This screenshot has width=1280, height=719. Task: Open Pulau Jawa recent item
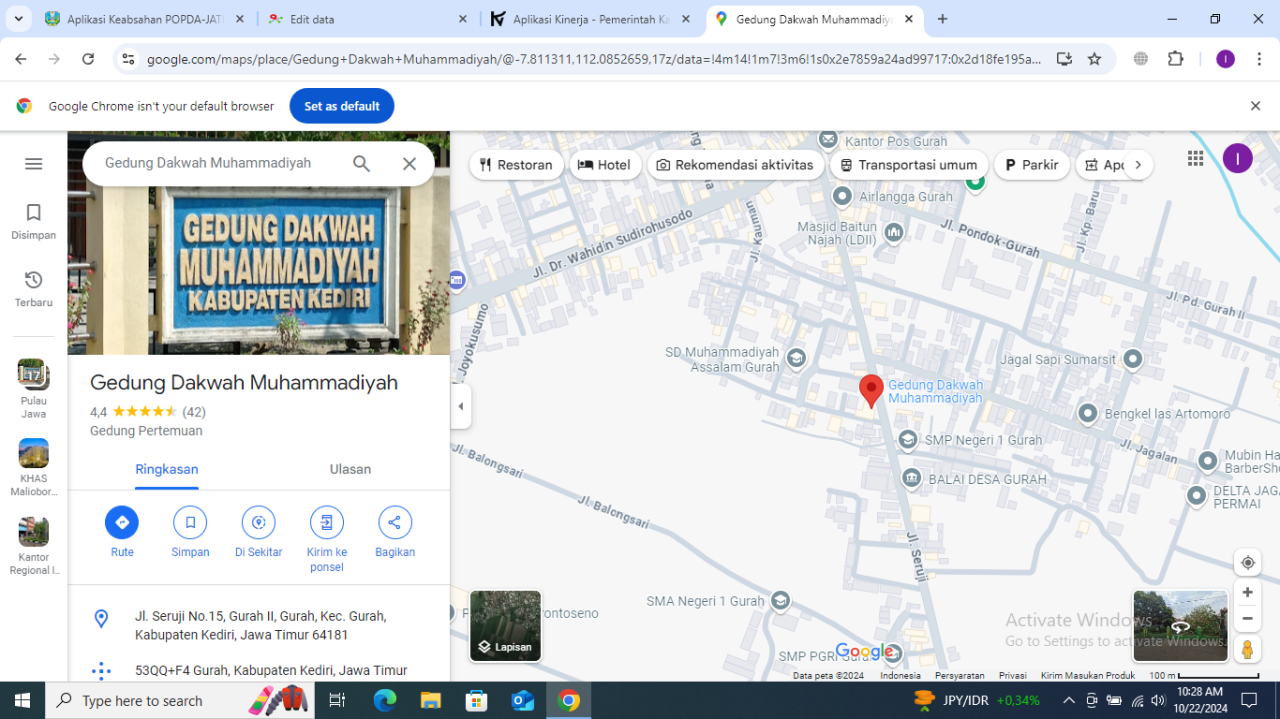click(x=33, y=389)
